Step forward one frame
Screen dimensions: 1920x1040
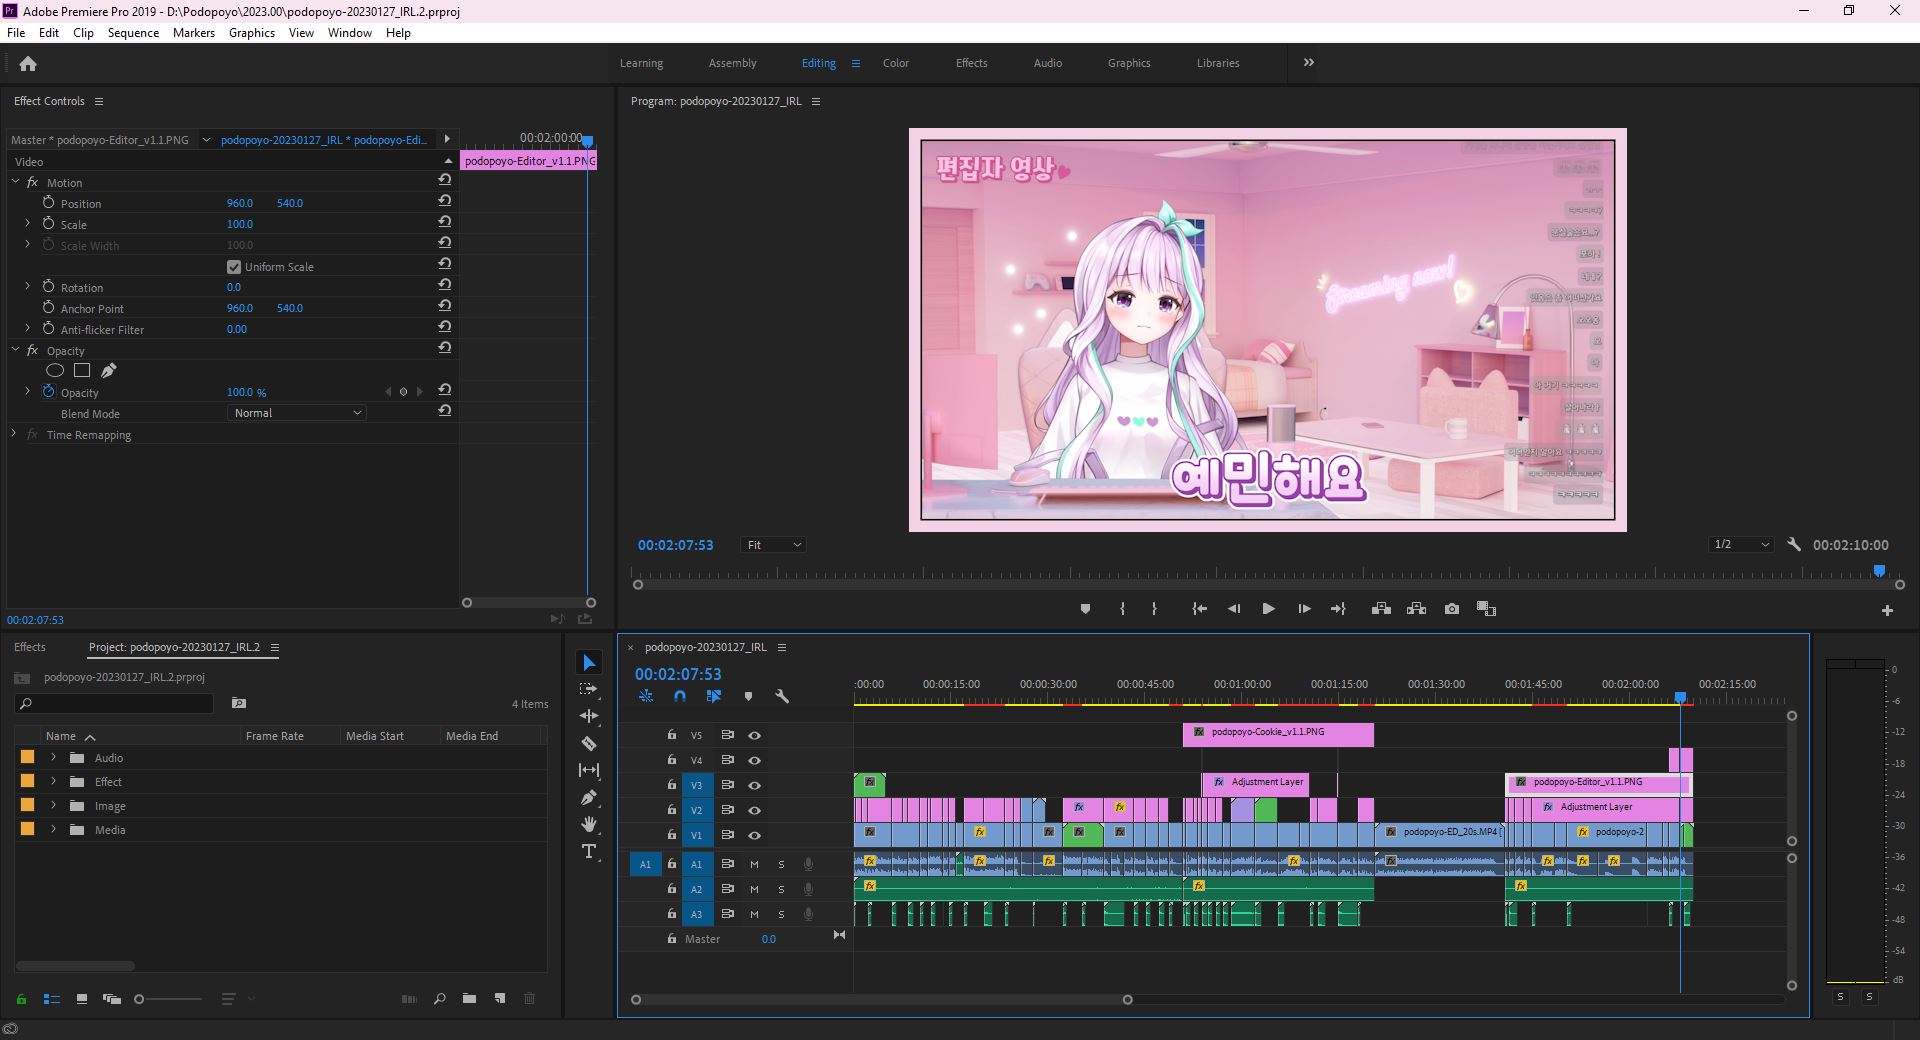coord(1304,609)
